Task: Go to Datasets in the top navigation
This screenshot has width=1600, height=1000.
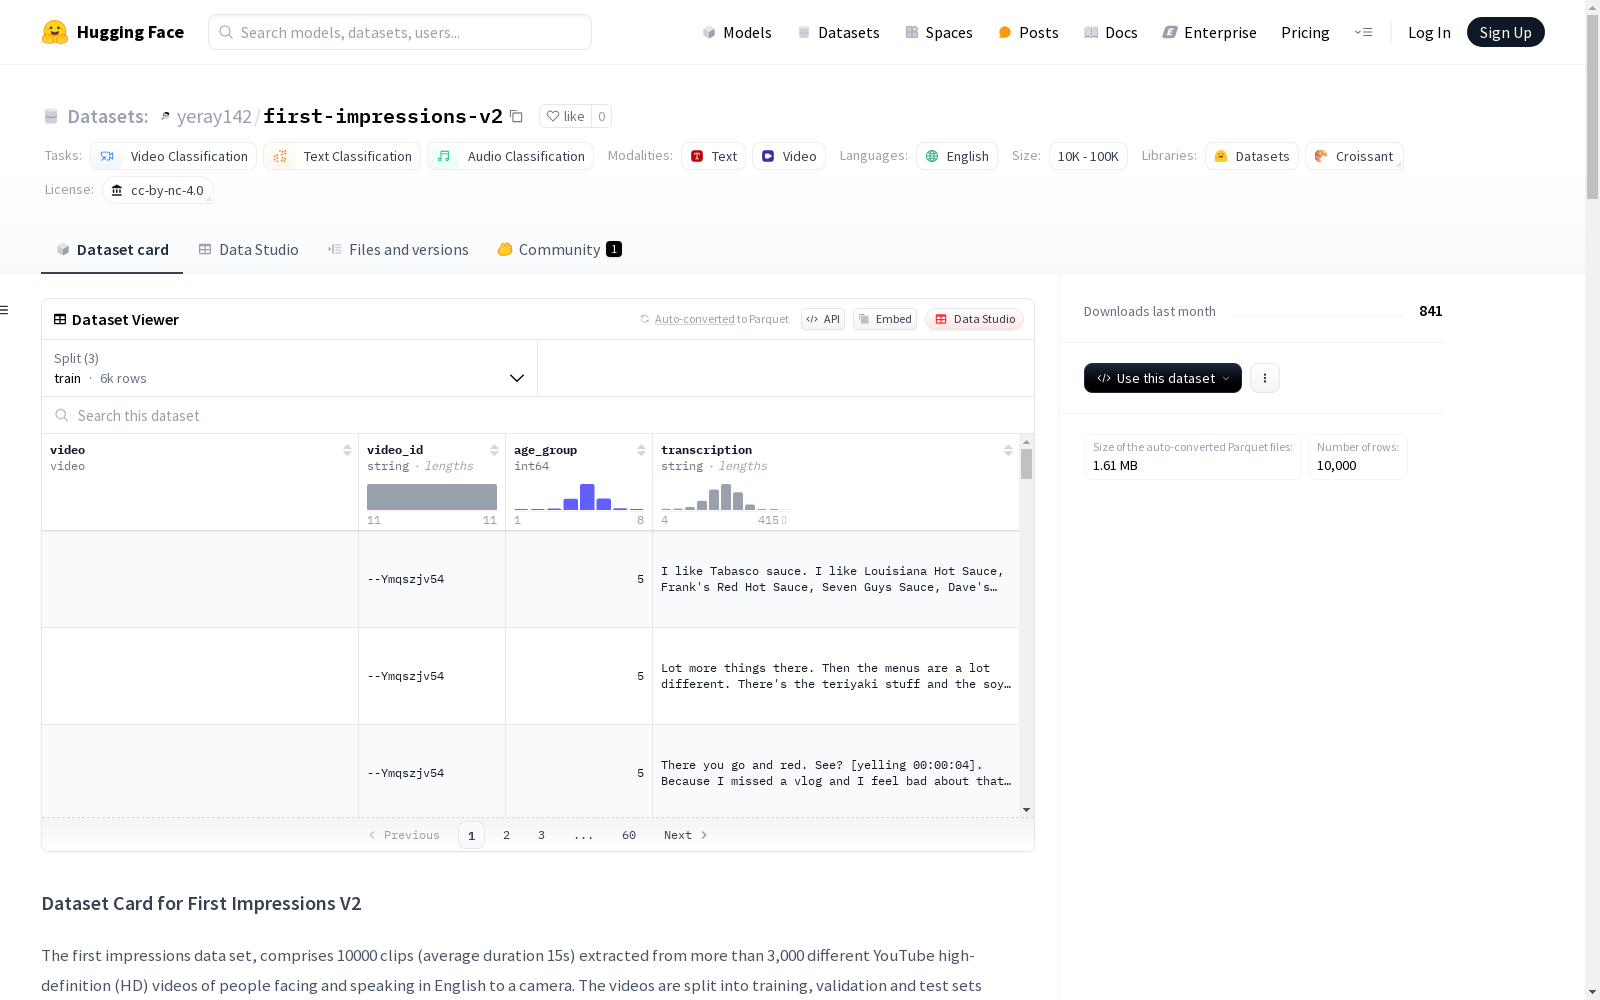Action: tap(838, 32)
